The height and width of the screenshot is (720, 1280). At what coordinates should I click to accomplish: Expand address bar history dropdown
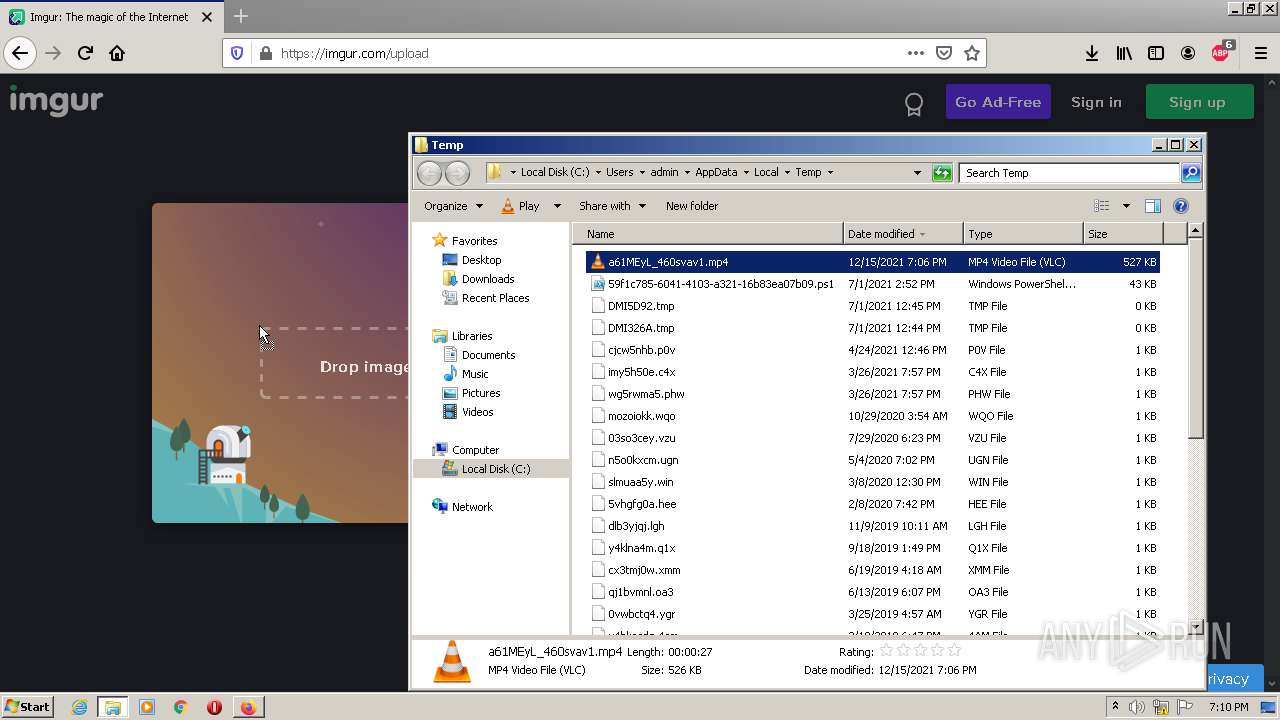[917, 173]
